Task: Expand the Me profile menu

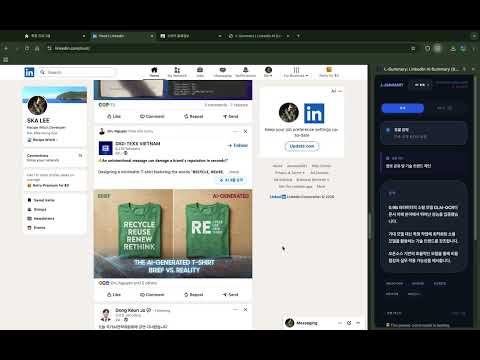Action: [x=268, y=72]
